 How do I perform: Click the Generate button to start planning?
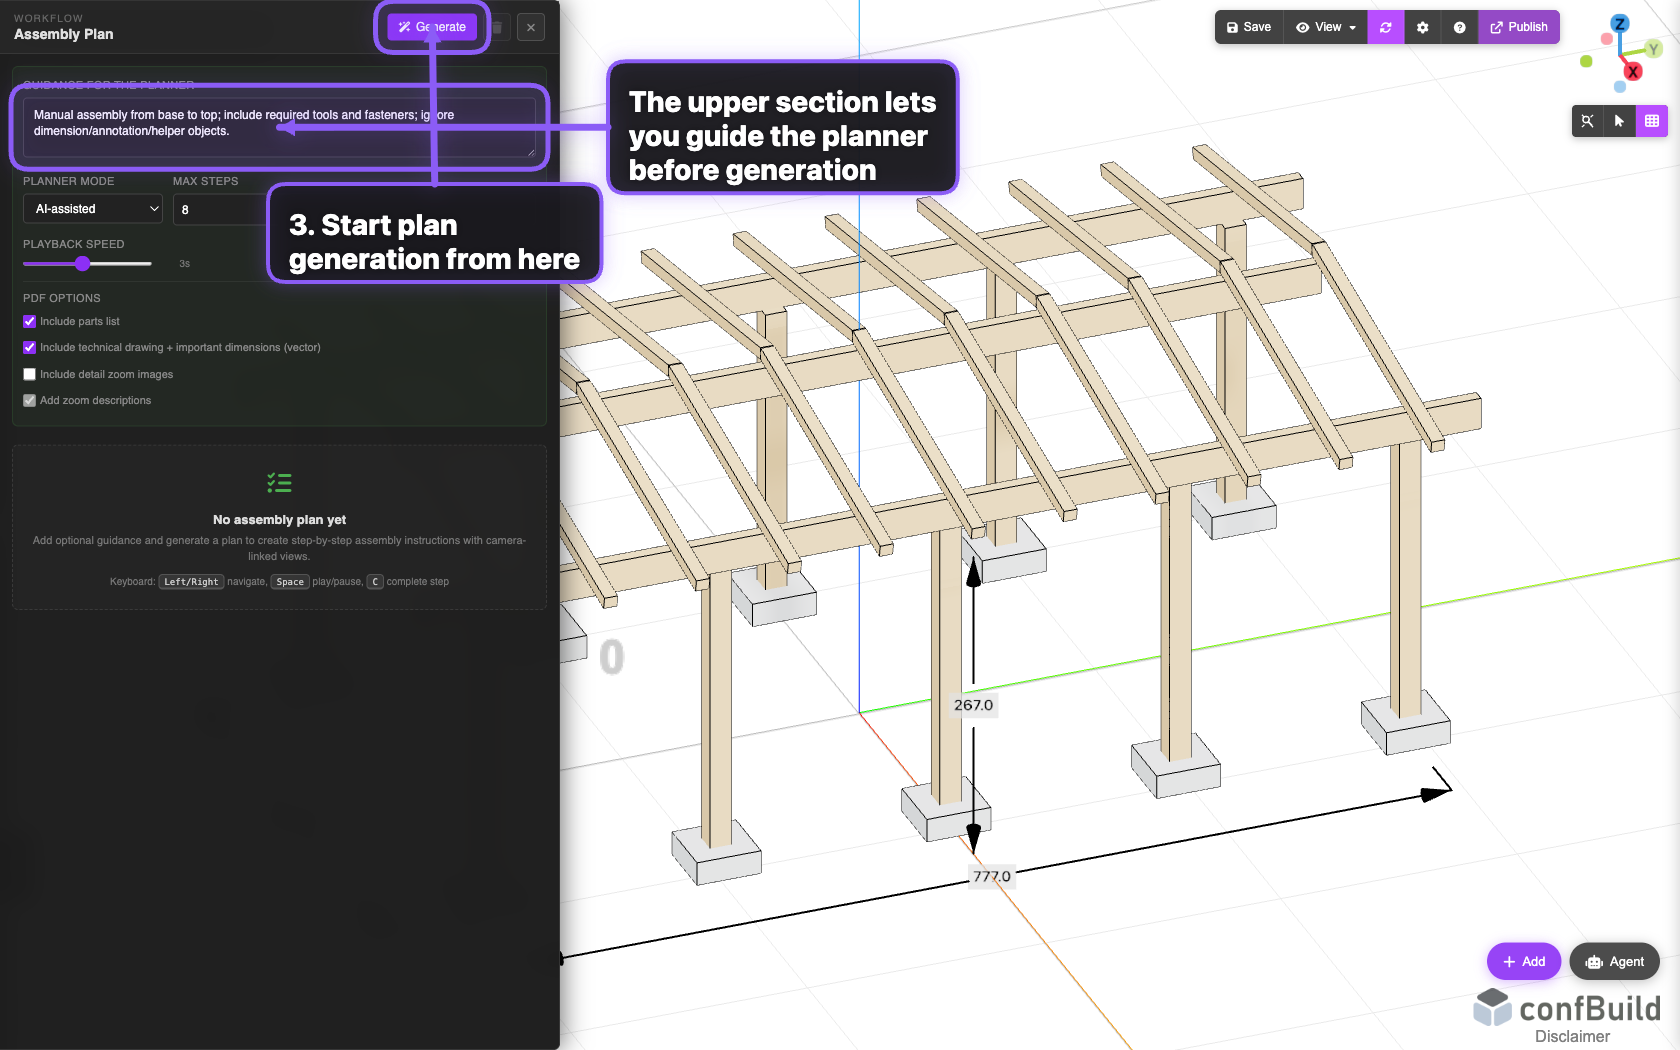432,27
